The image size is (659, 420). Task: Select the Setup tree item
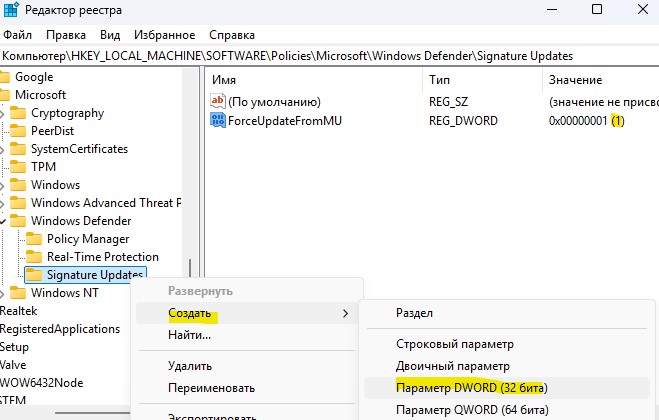tap(14, 347)
